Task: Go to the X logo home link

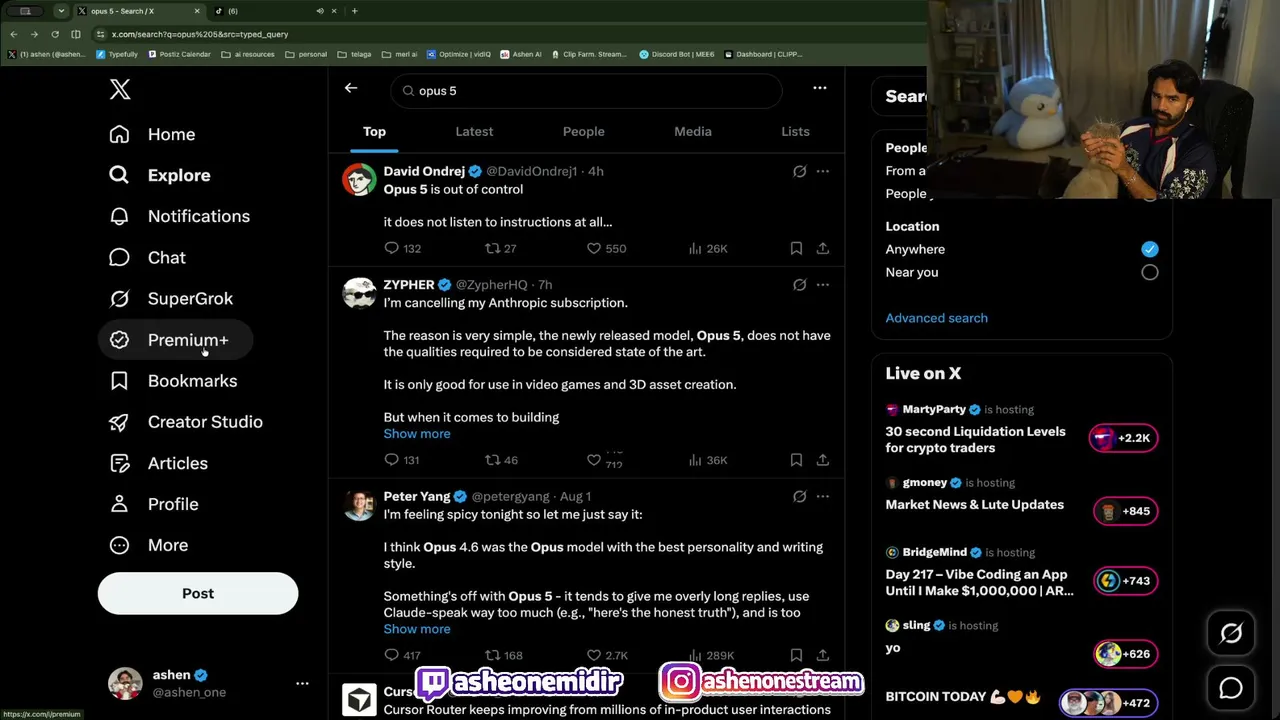Action: pos(120,89)
